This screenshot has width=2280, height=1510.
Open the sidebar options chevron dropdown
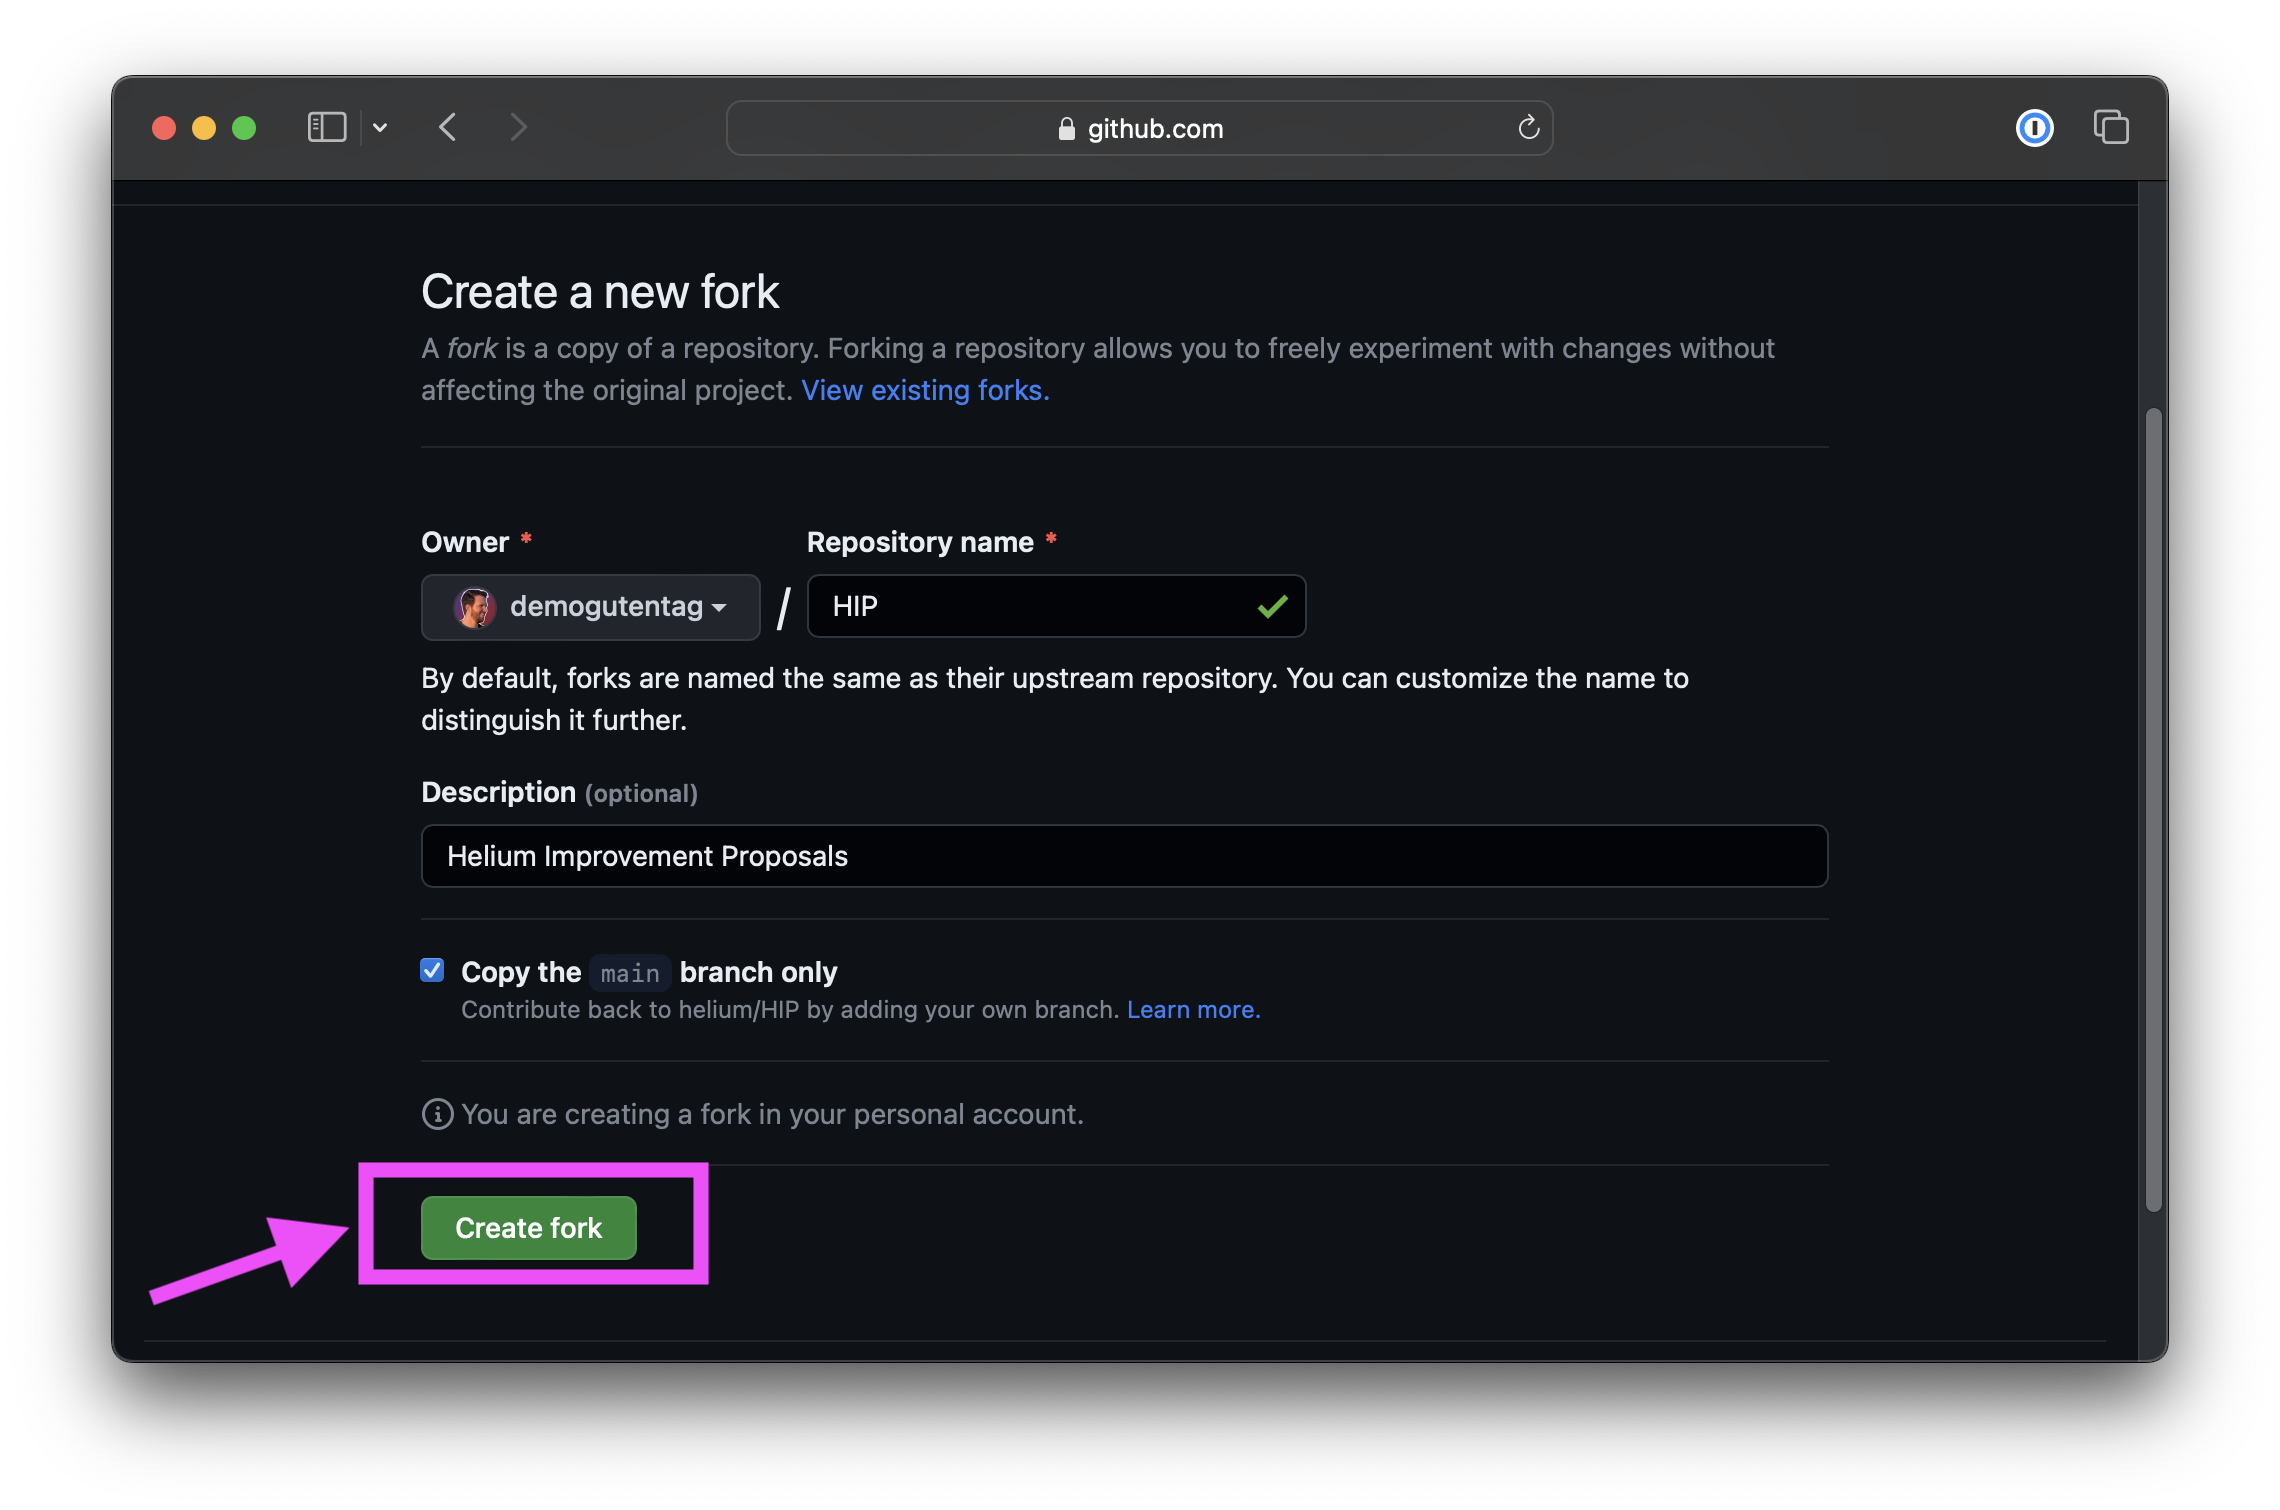(x=380, y=128)
